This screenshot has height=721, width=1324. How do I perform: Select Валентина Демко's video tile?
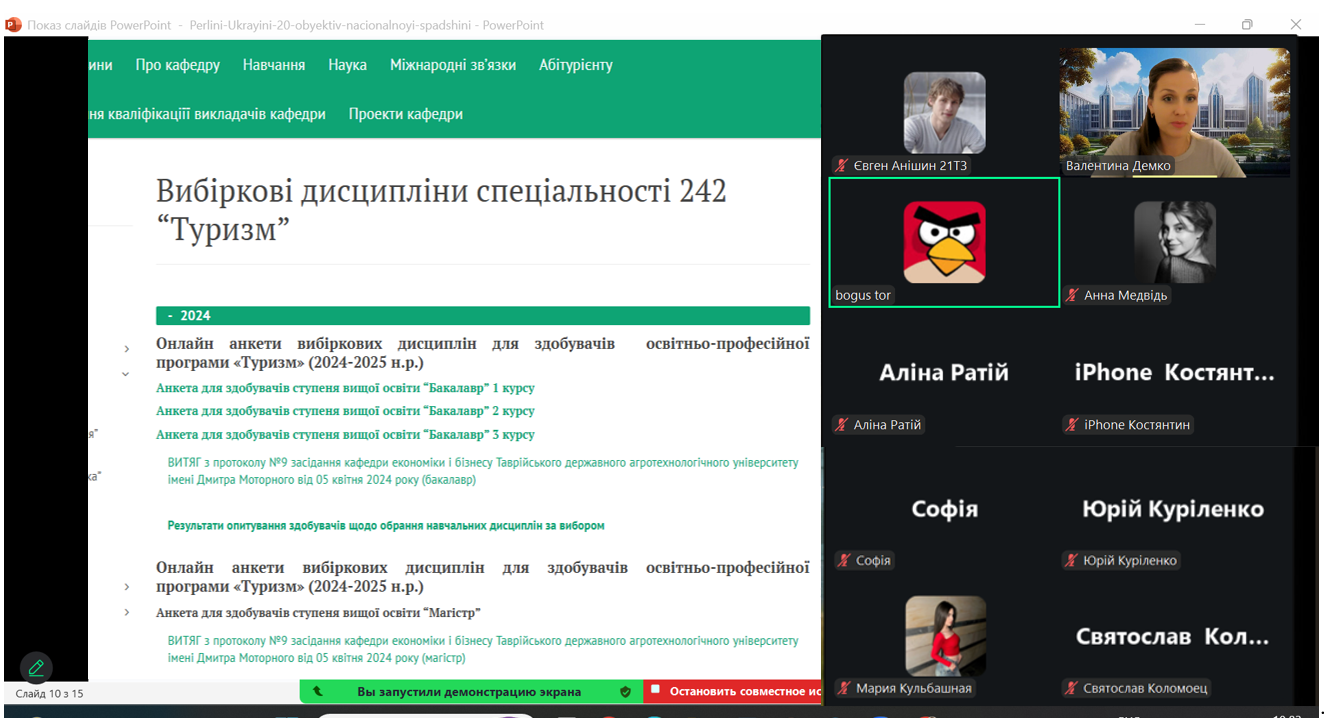click(1175, 112)
